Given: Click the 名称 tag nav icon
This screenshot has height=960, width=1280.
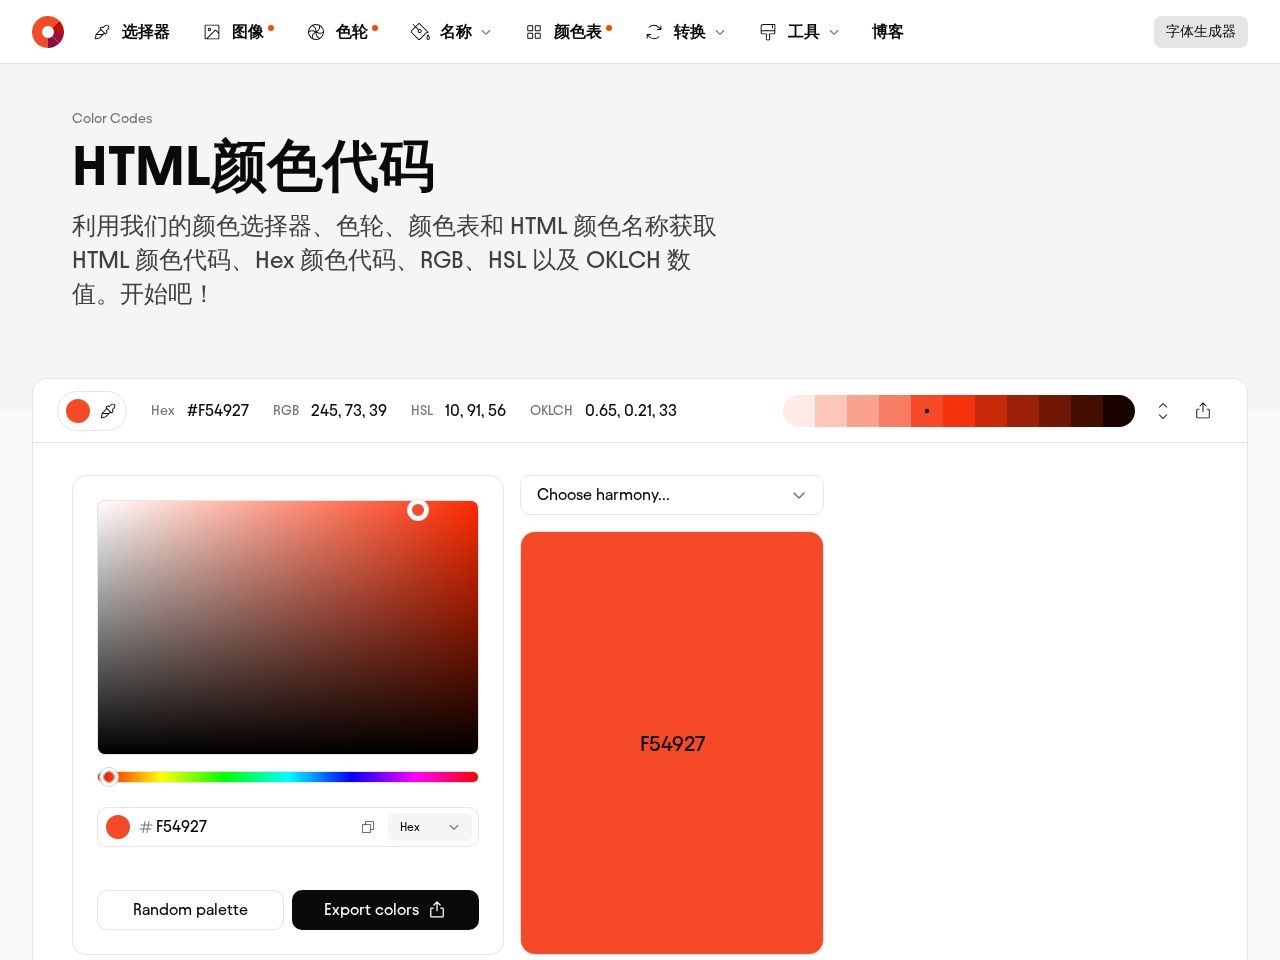Looking at the screenshot, I should 420,32.
